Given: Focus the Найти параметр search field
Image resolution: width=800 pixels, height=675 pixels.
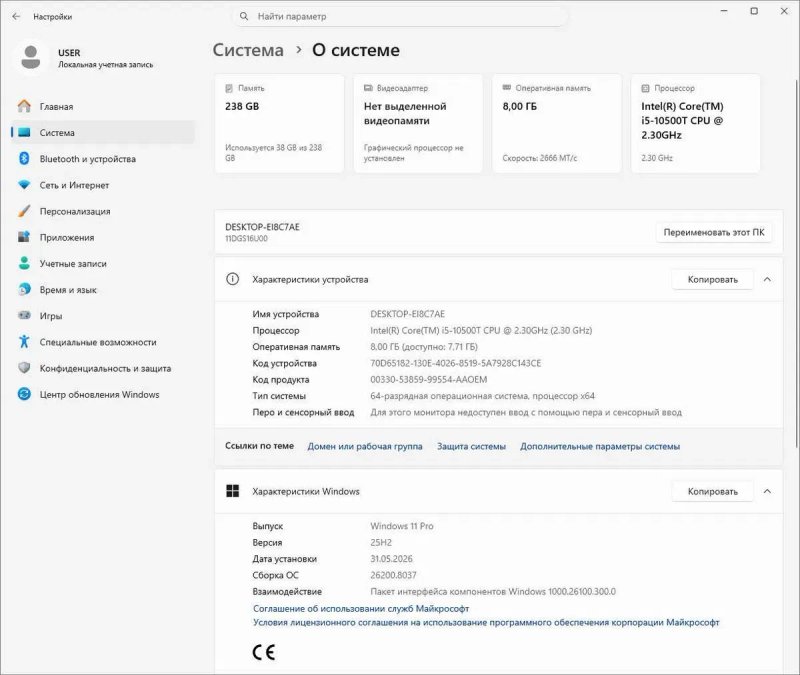Looking at the screenshot, I should (401, 16).
